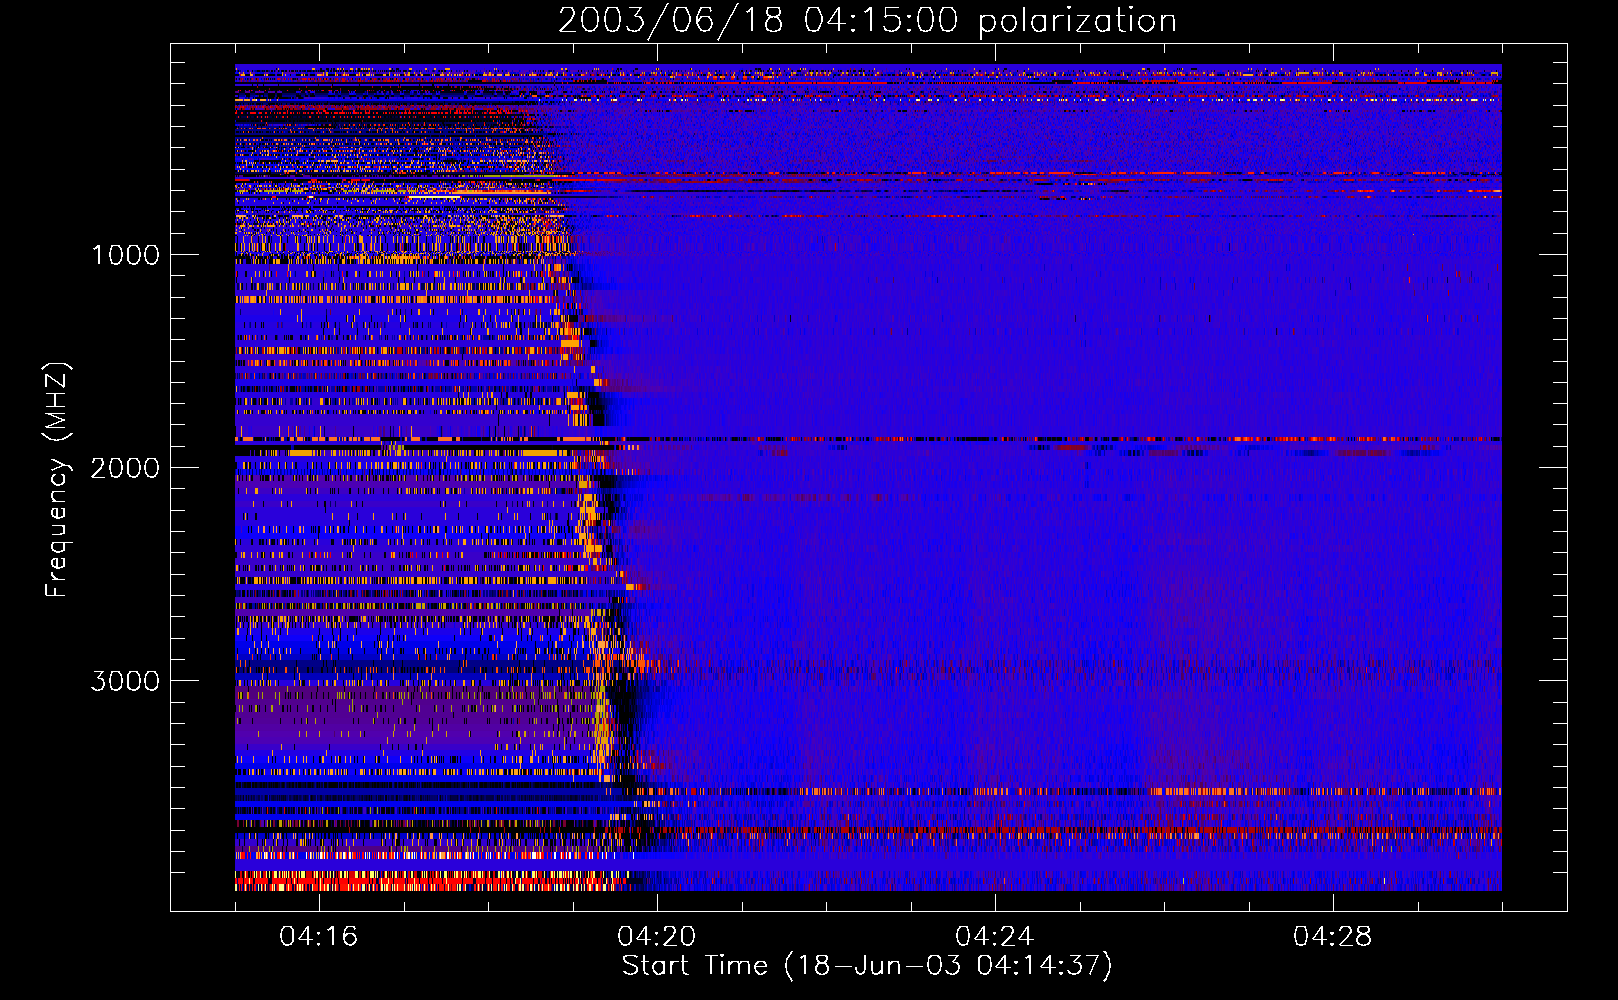Click the 'Start Time (18-Jun-03 04:14:37)' label
The height and width of the screenshot is (1000, 1618).
867,966
